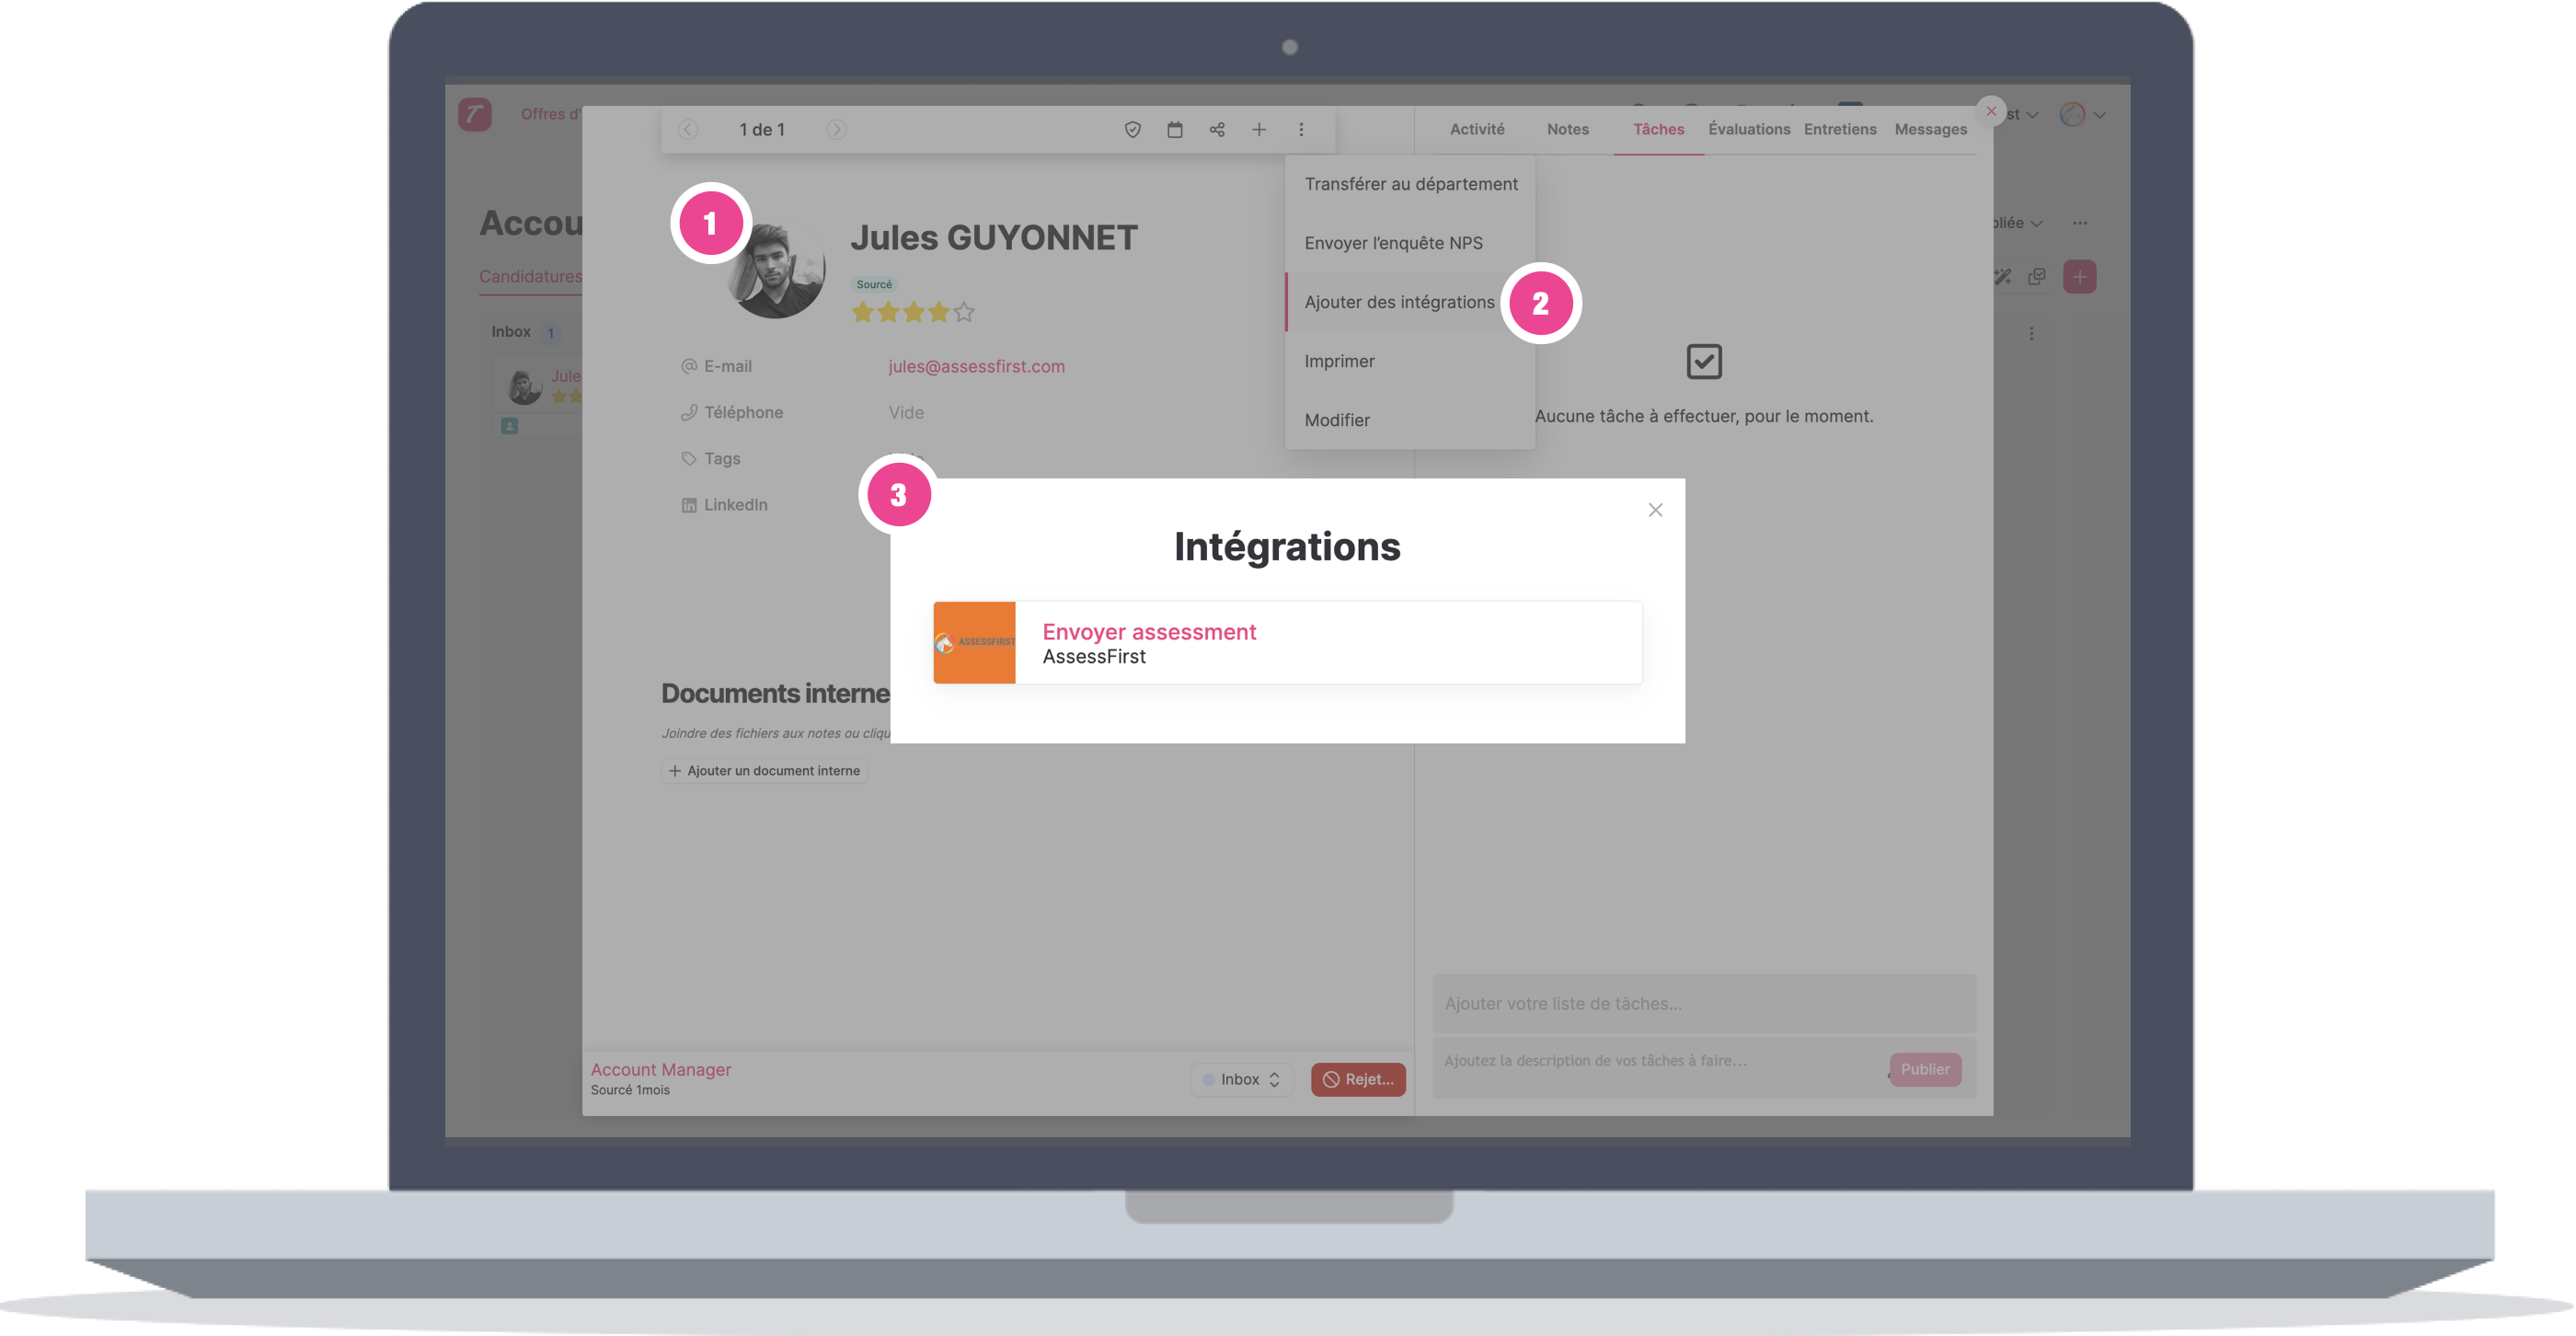Switch to the Évaluations tab

coord(1748,129)
